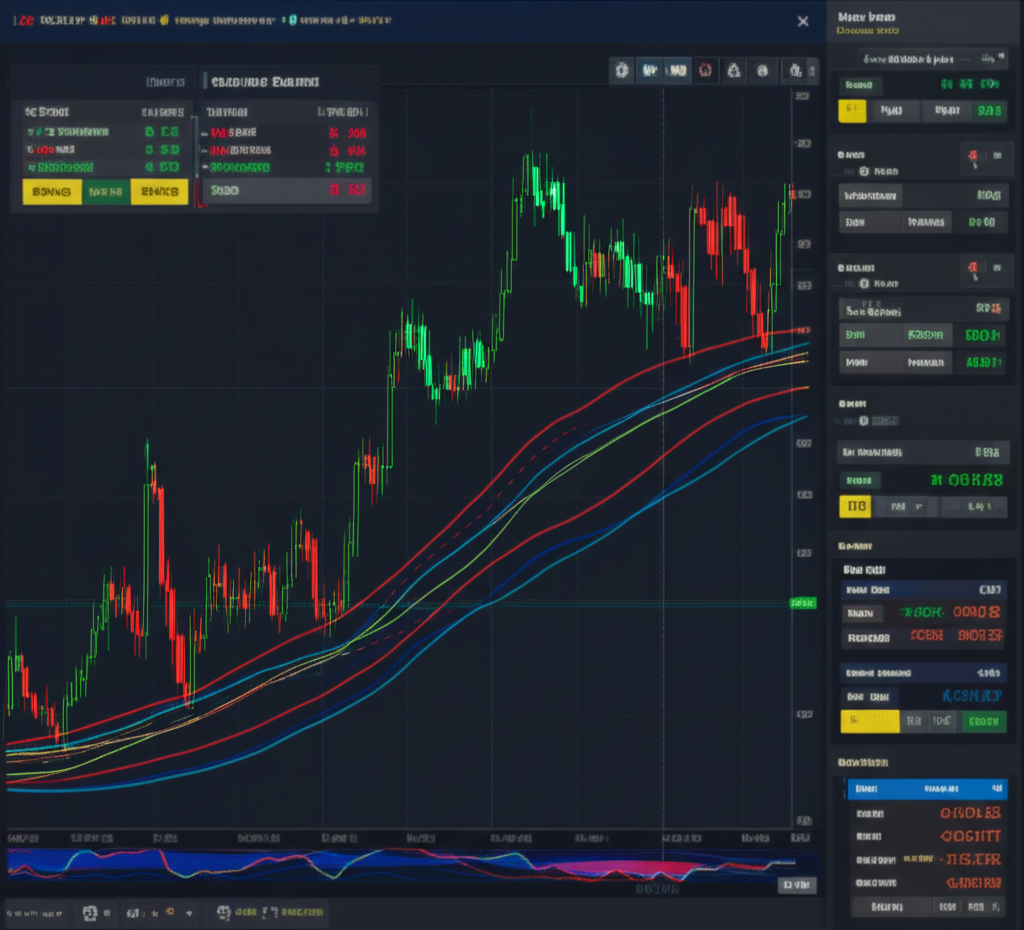The image size is (1024, 930).
Task: Expand the blue highlighted header in the bottom-right list
Action: 926,789
